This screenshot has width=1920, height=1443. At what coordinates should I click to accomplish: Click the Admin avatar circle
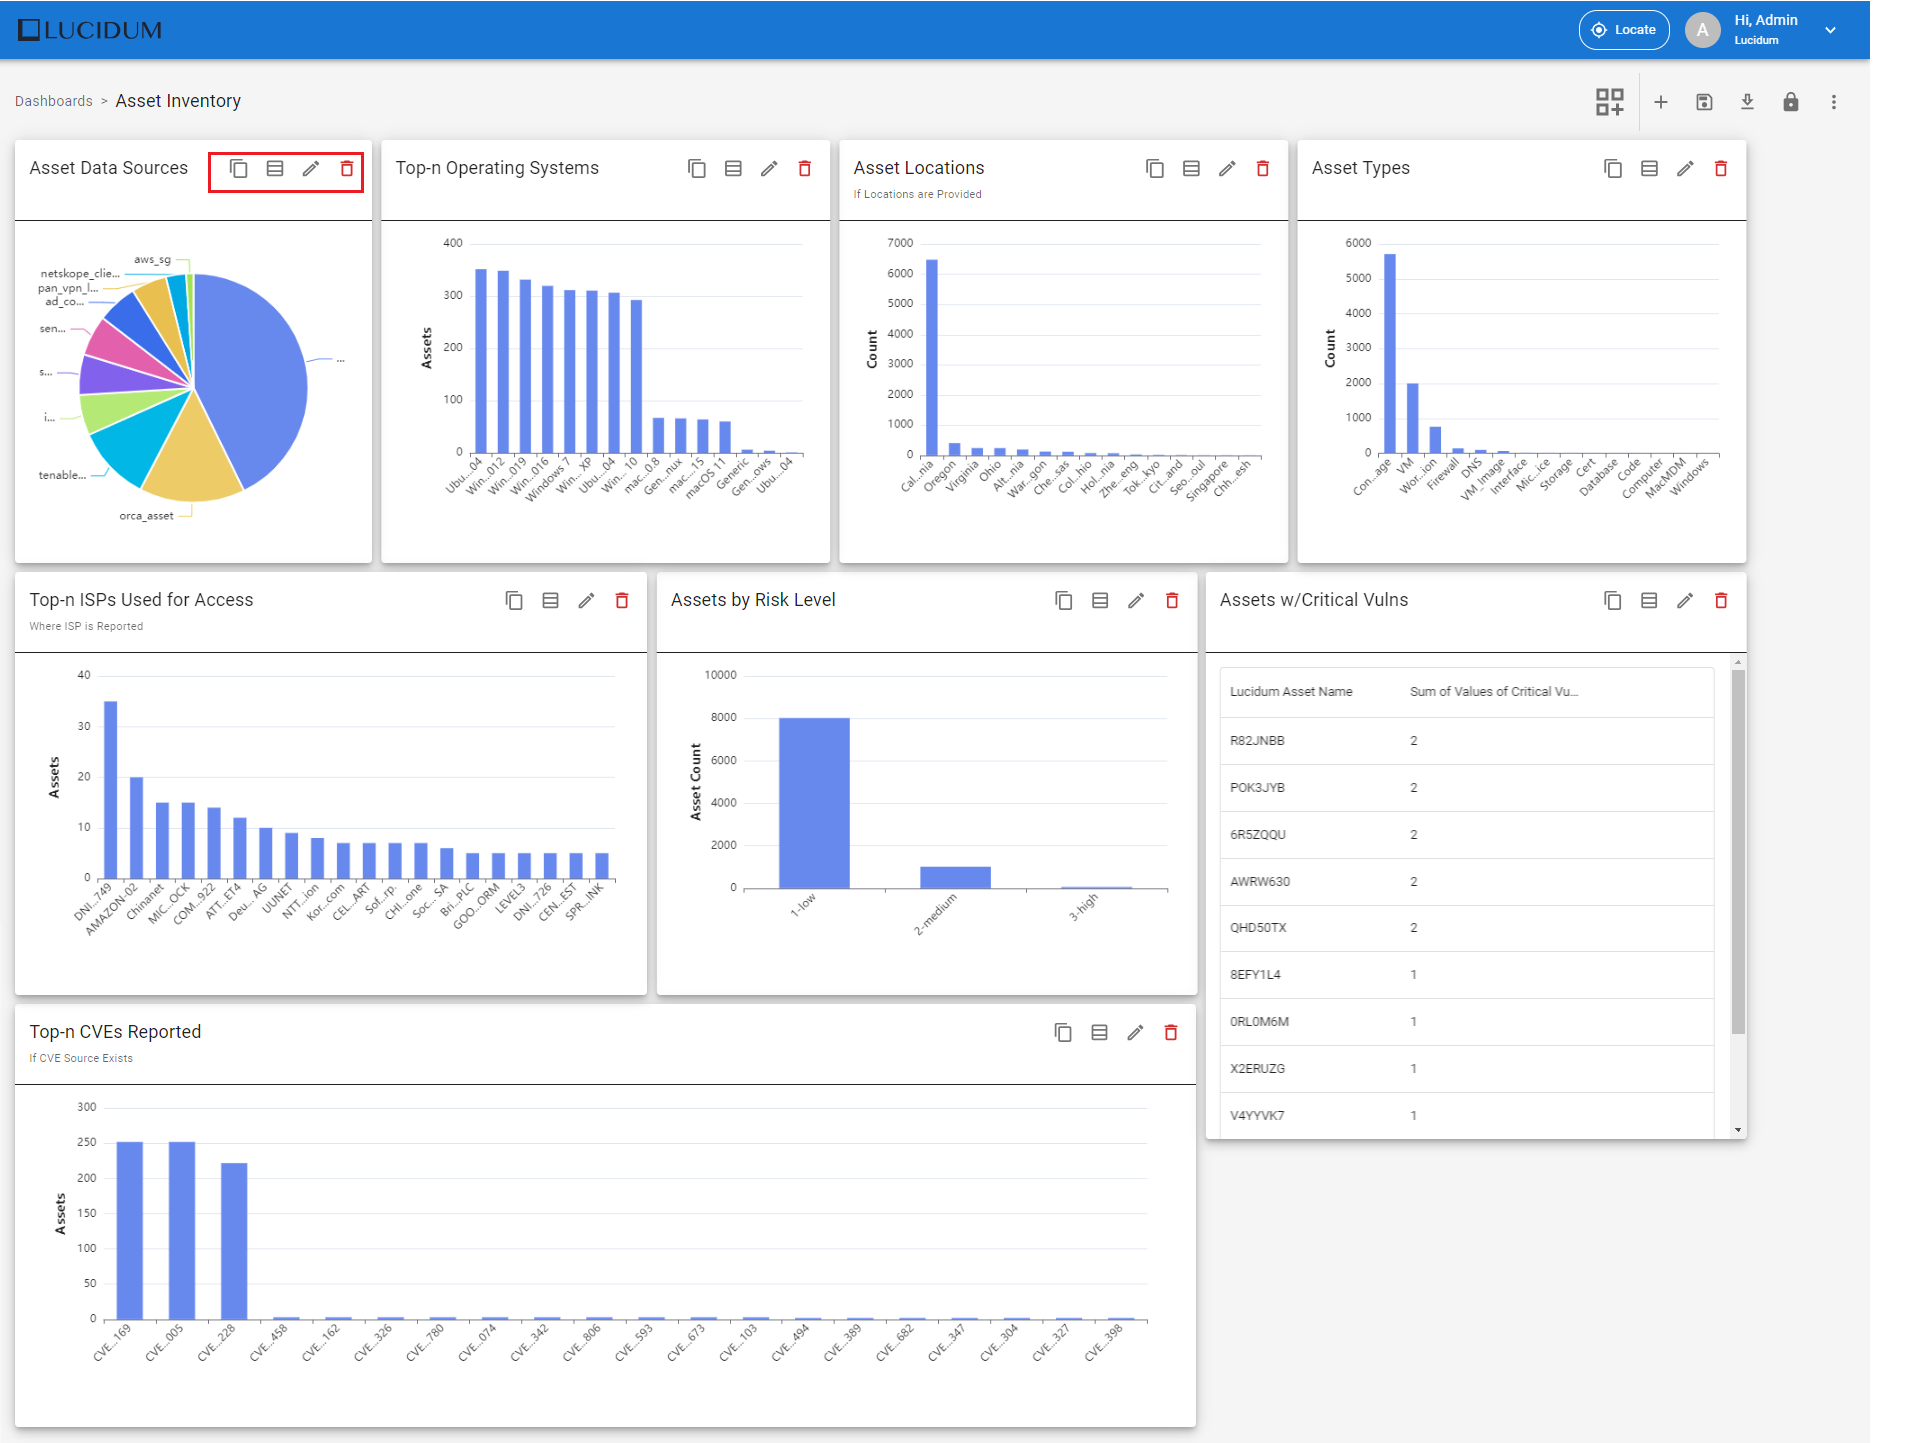click(1702, 30)
